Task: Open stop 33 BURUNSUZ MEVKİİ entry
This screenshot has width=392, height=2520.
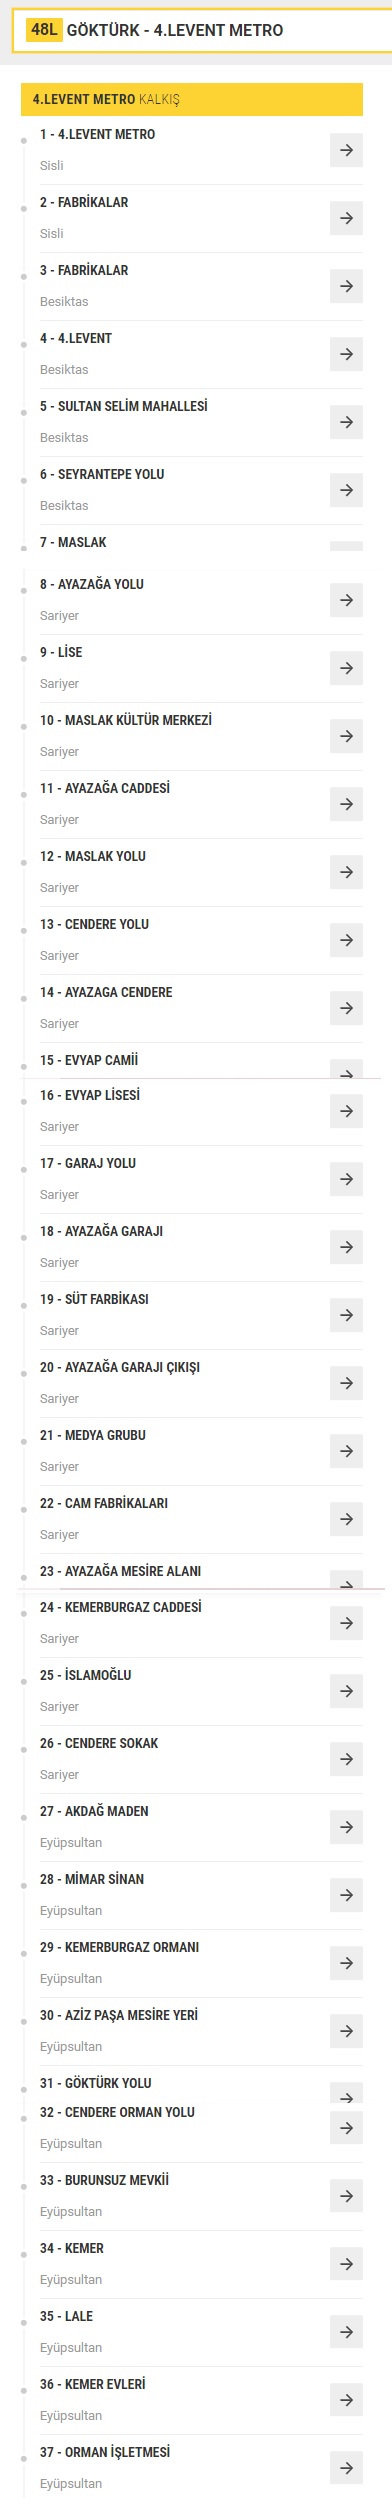Action: [x=192, y=2196]
